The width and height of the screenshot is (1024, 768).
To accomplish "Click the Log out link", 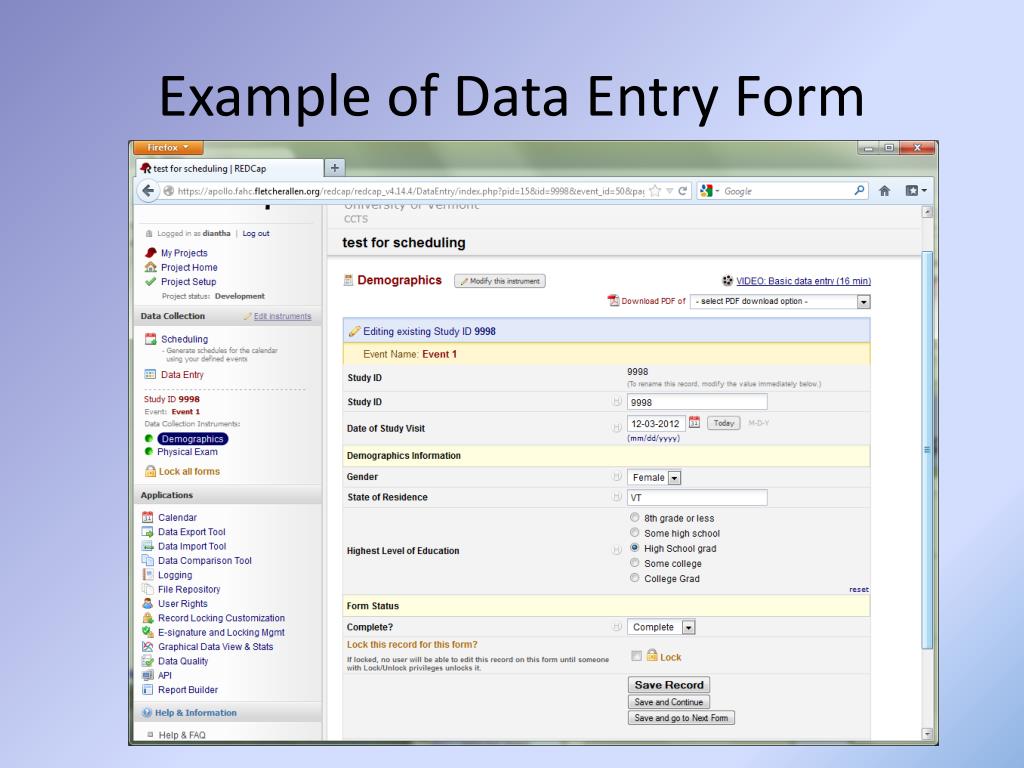I will (256, 233).
